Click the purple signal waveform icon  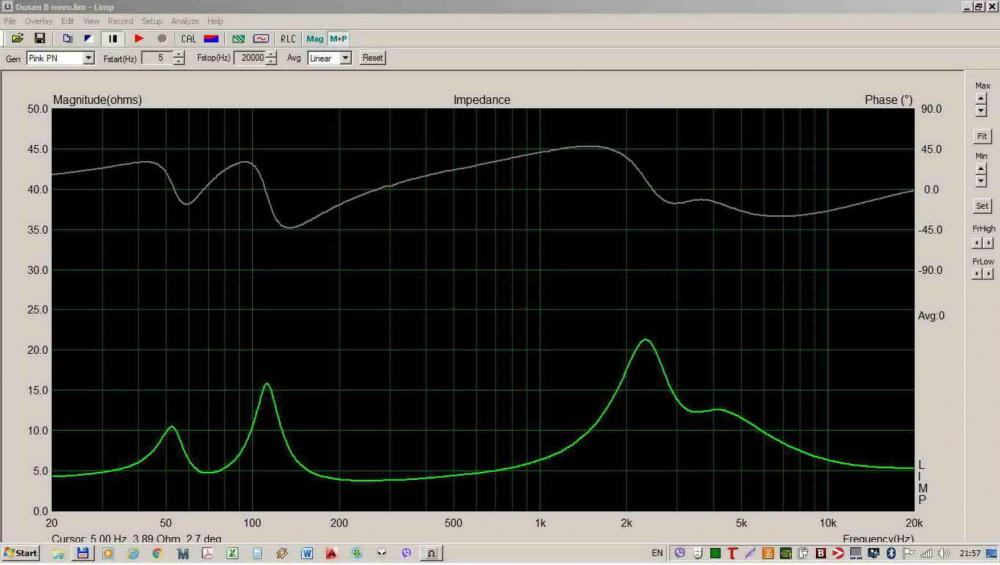261,39
